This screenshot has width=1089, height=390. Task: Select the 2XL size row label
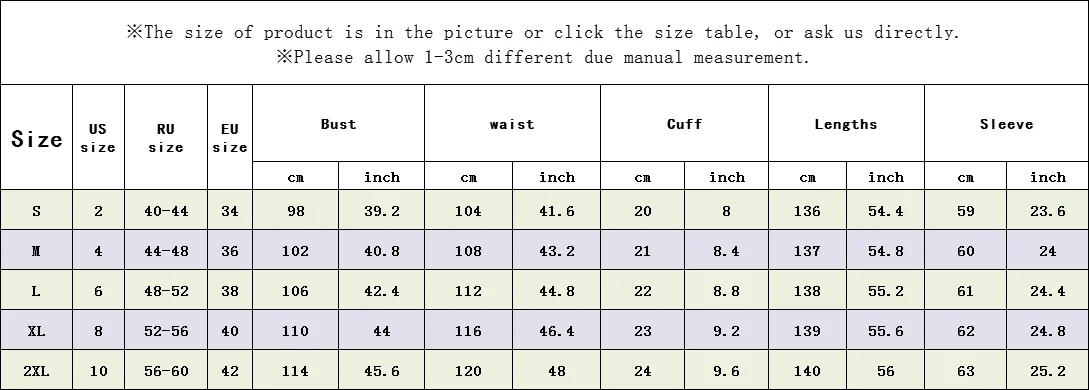(36, 371)
